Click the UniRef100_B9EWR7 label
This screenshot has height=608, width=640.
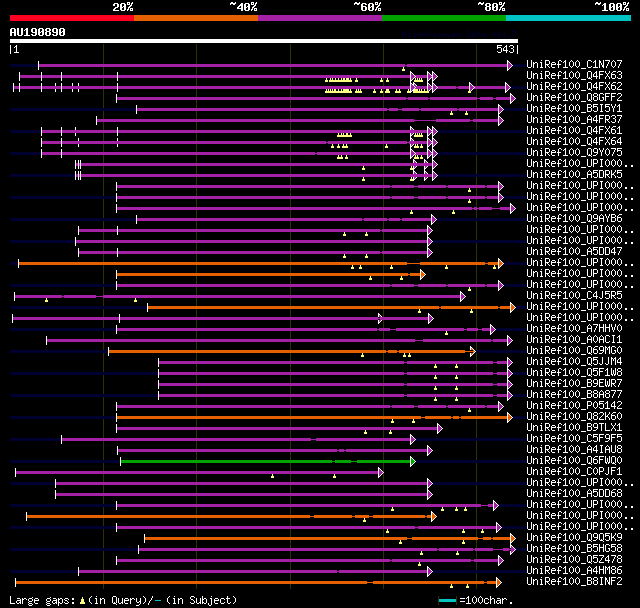pos(574,384)
